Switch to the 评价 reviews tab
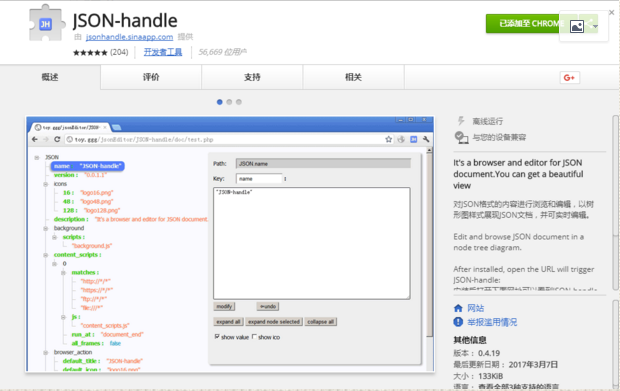This screenshot has height=391, width=620. pos(151,77)
